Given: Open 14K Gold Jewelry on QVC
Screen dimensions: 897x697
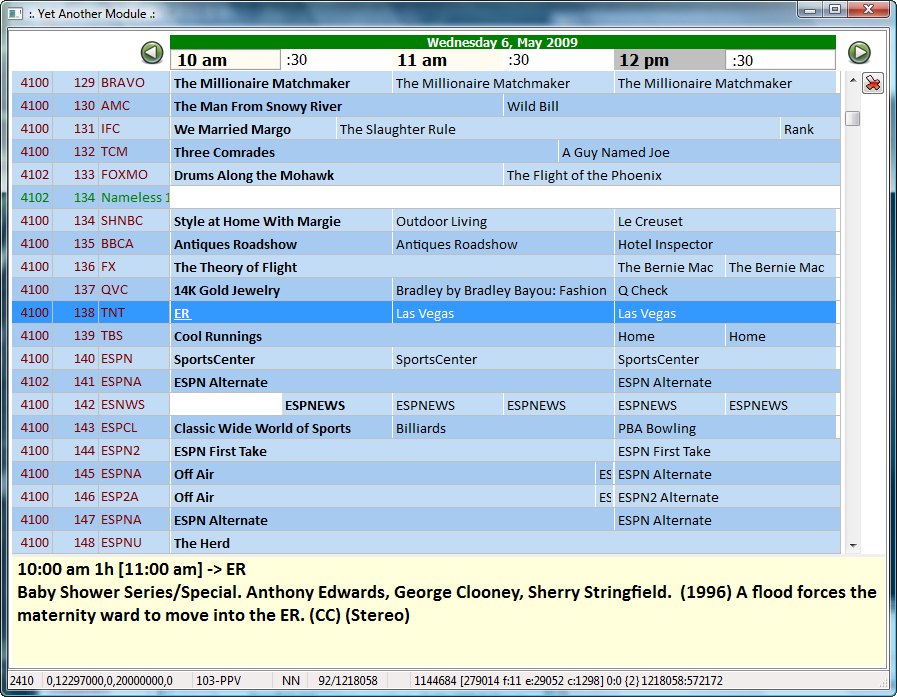Looking at the screenshot, I should (x=281, y=290).
